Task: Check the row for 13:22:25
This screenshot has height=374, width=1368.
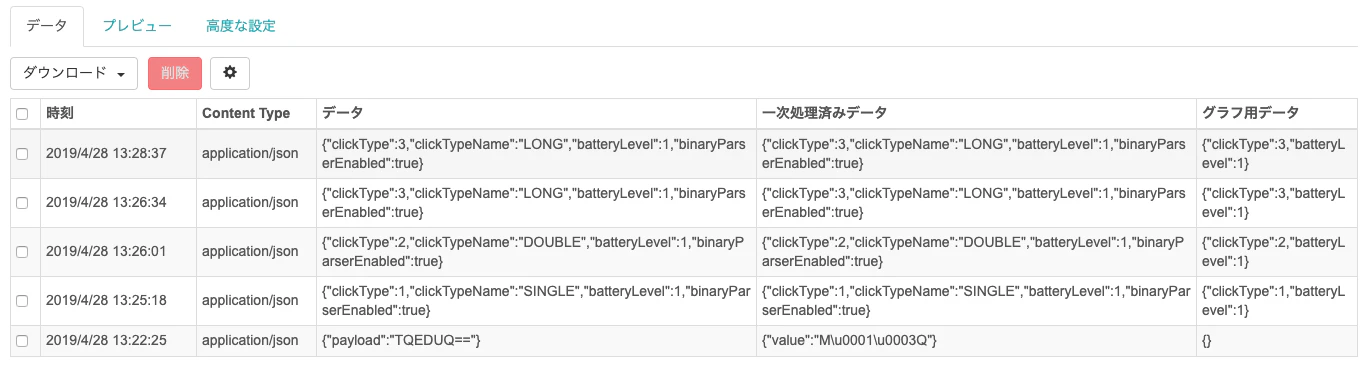Action: 22,340
